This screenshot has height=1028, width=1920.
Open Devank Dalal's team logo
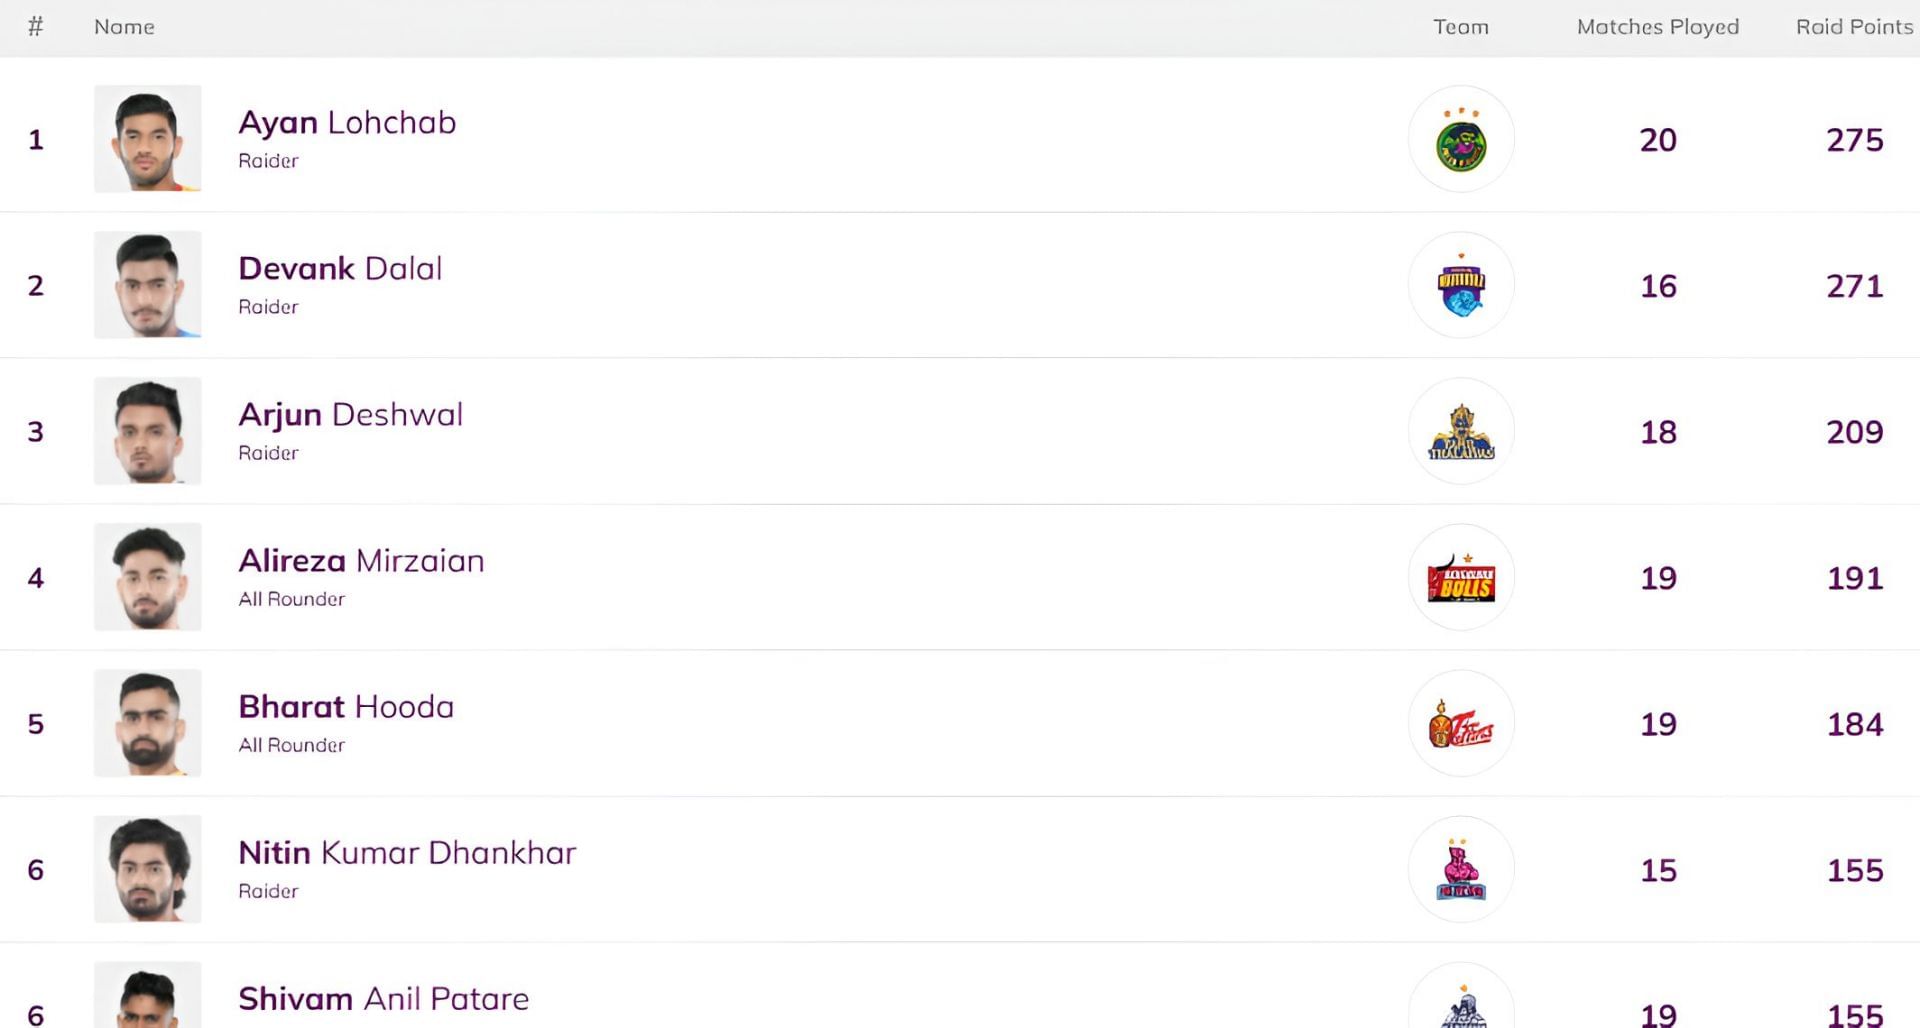pos(1461,285)
